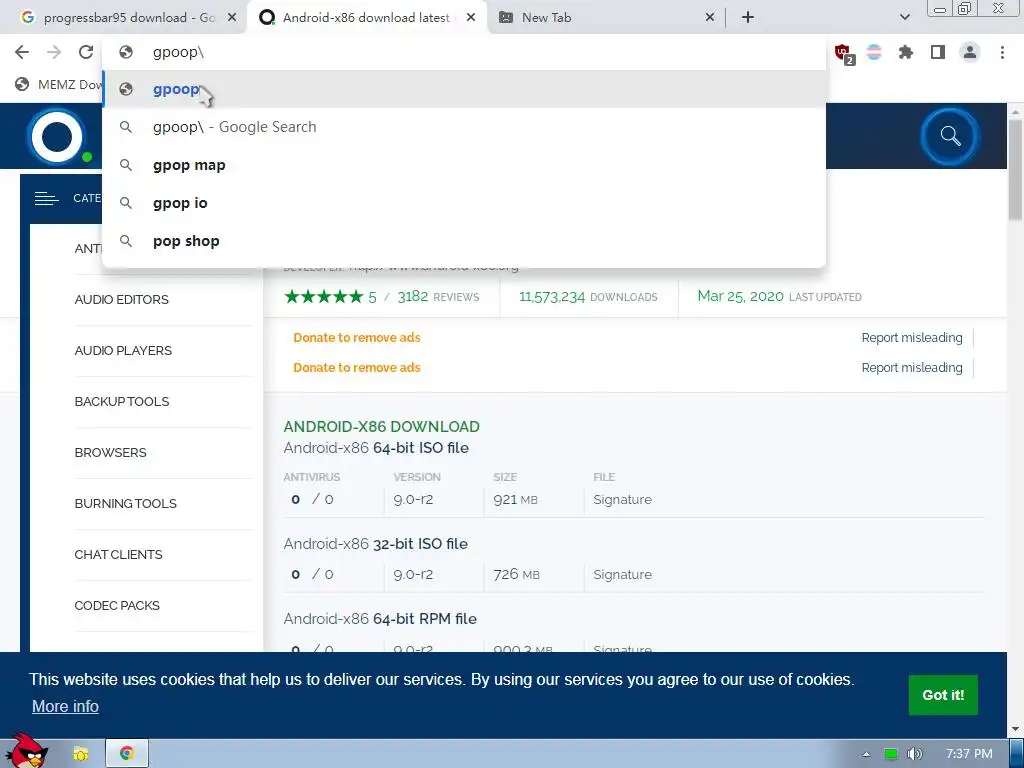This screenshot has height=768, width=1024.
Task: Toggle the browser side panel icon
Action: tap(938, 52)
